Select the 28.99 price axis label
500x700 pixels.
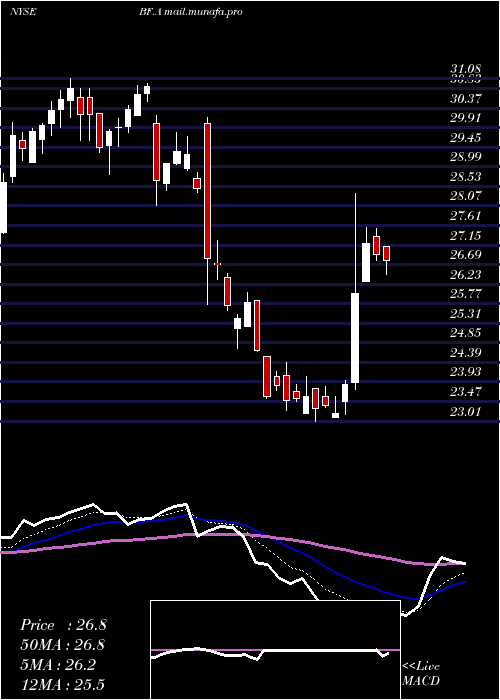(x=465, y=157)
